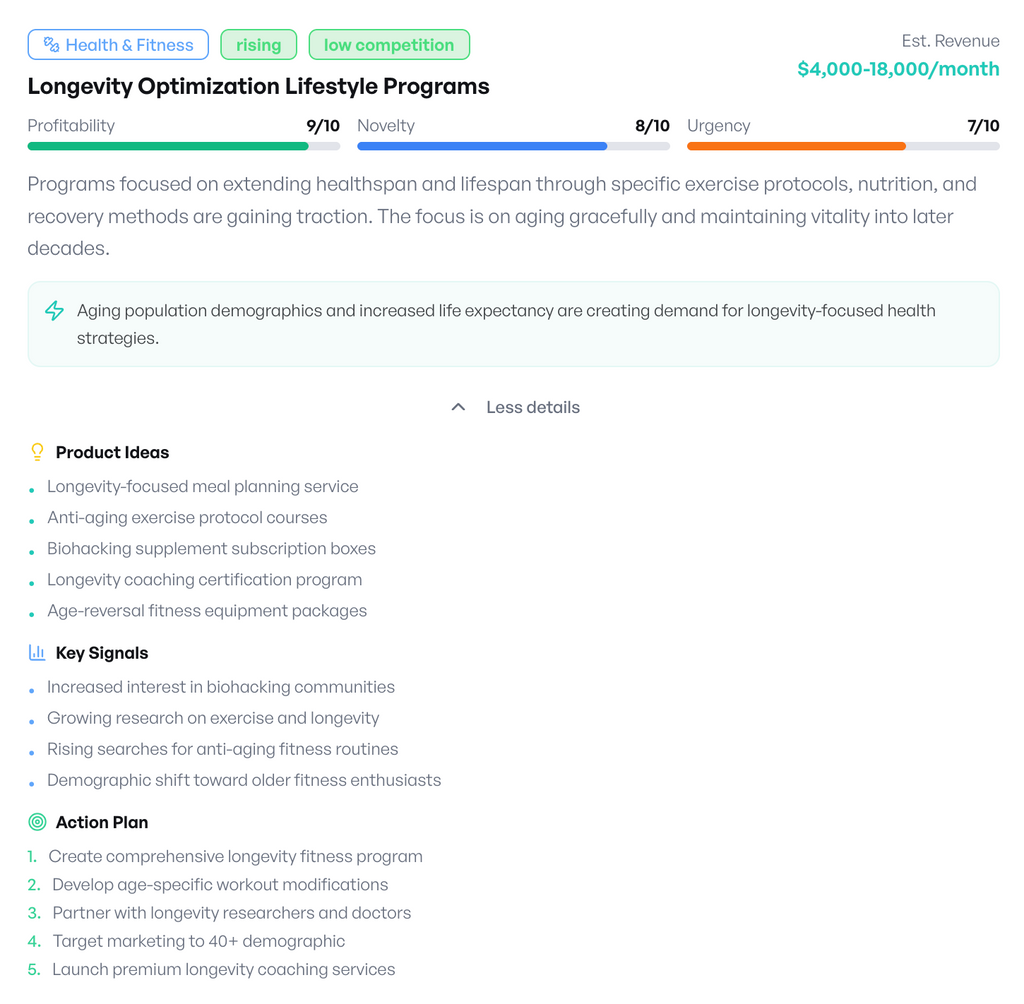Click the lightbulb icon beside Product Ideas
The image size is (1024, 1004).
tap(37, 452)
